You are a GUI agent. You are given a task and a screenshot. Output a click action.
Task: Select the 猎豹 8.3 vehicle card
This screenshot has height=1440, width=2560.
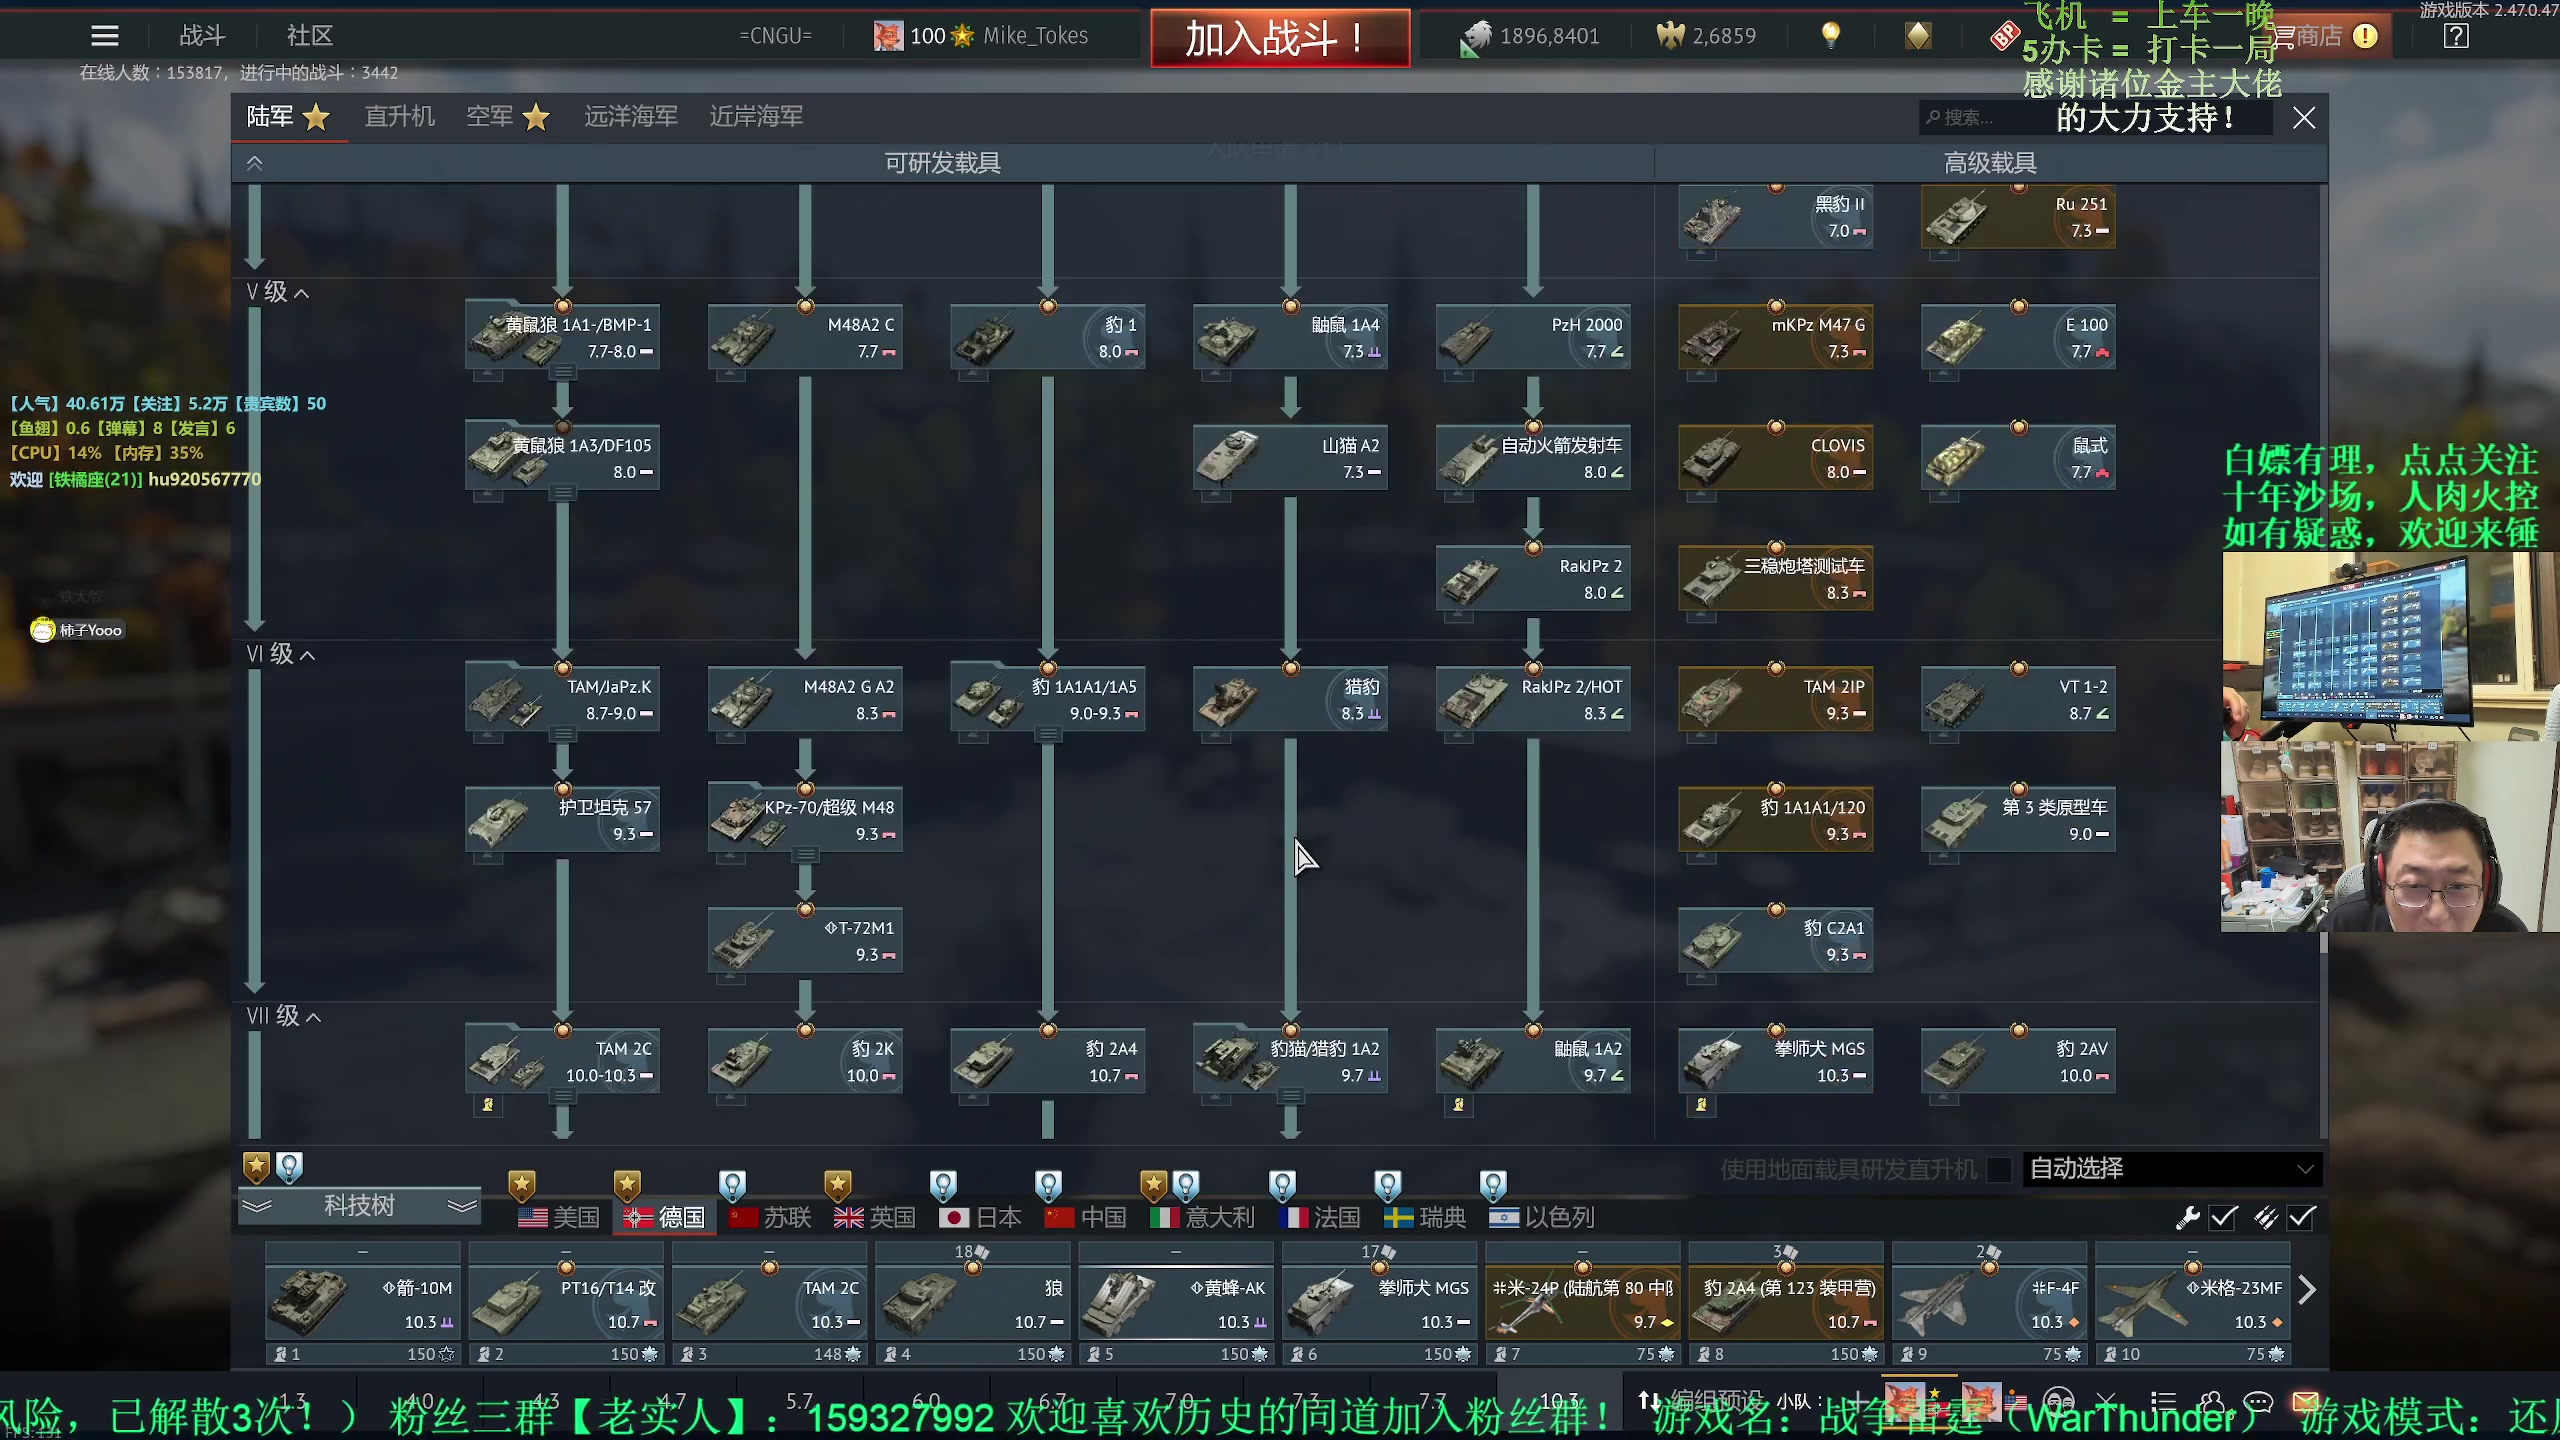click(x=1290, y=699)
